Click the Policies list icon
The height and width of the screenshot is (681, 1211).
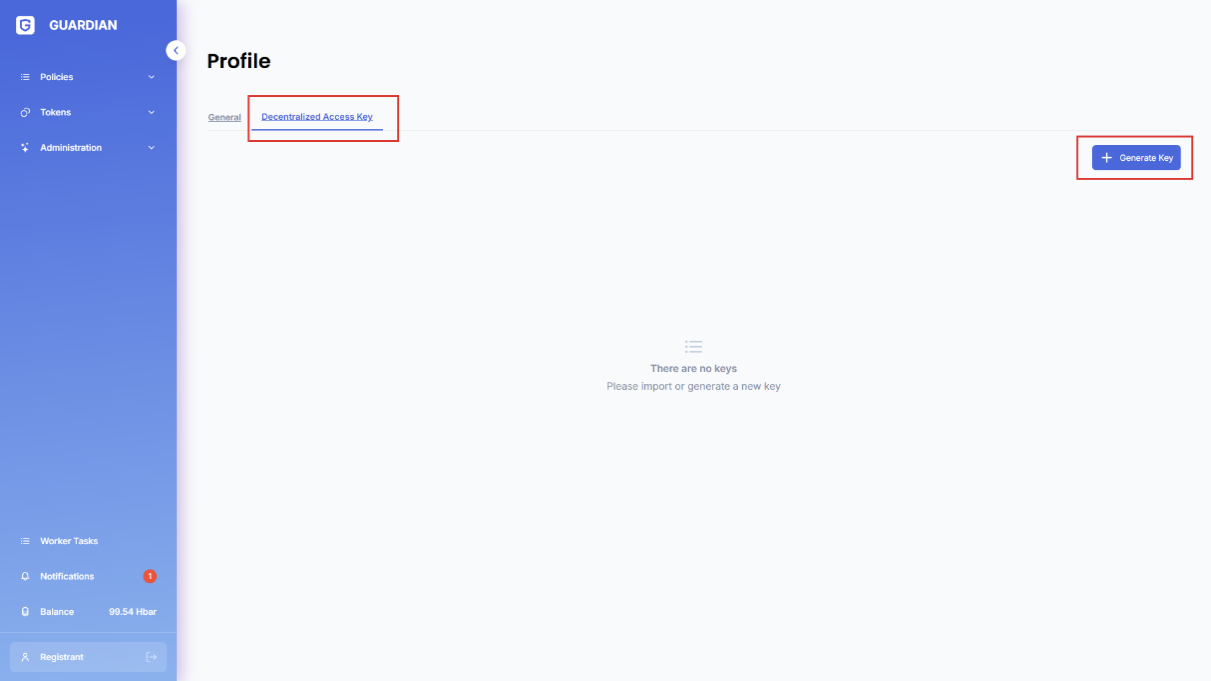click(x=25, y=77)
